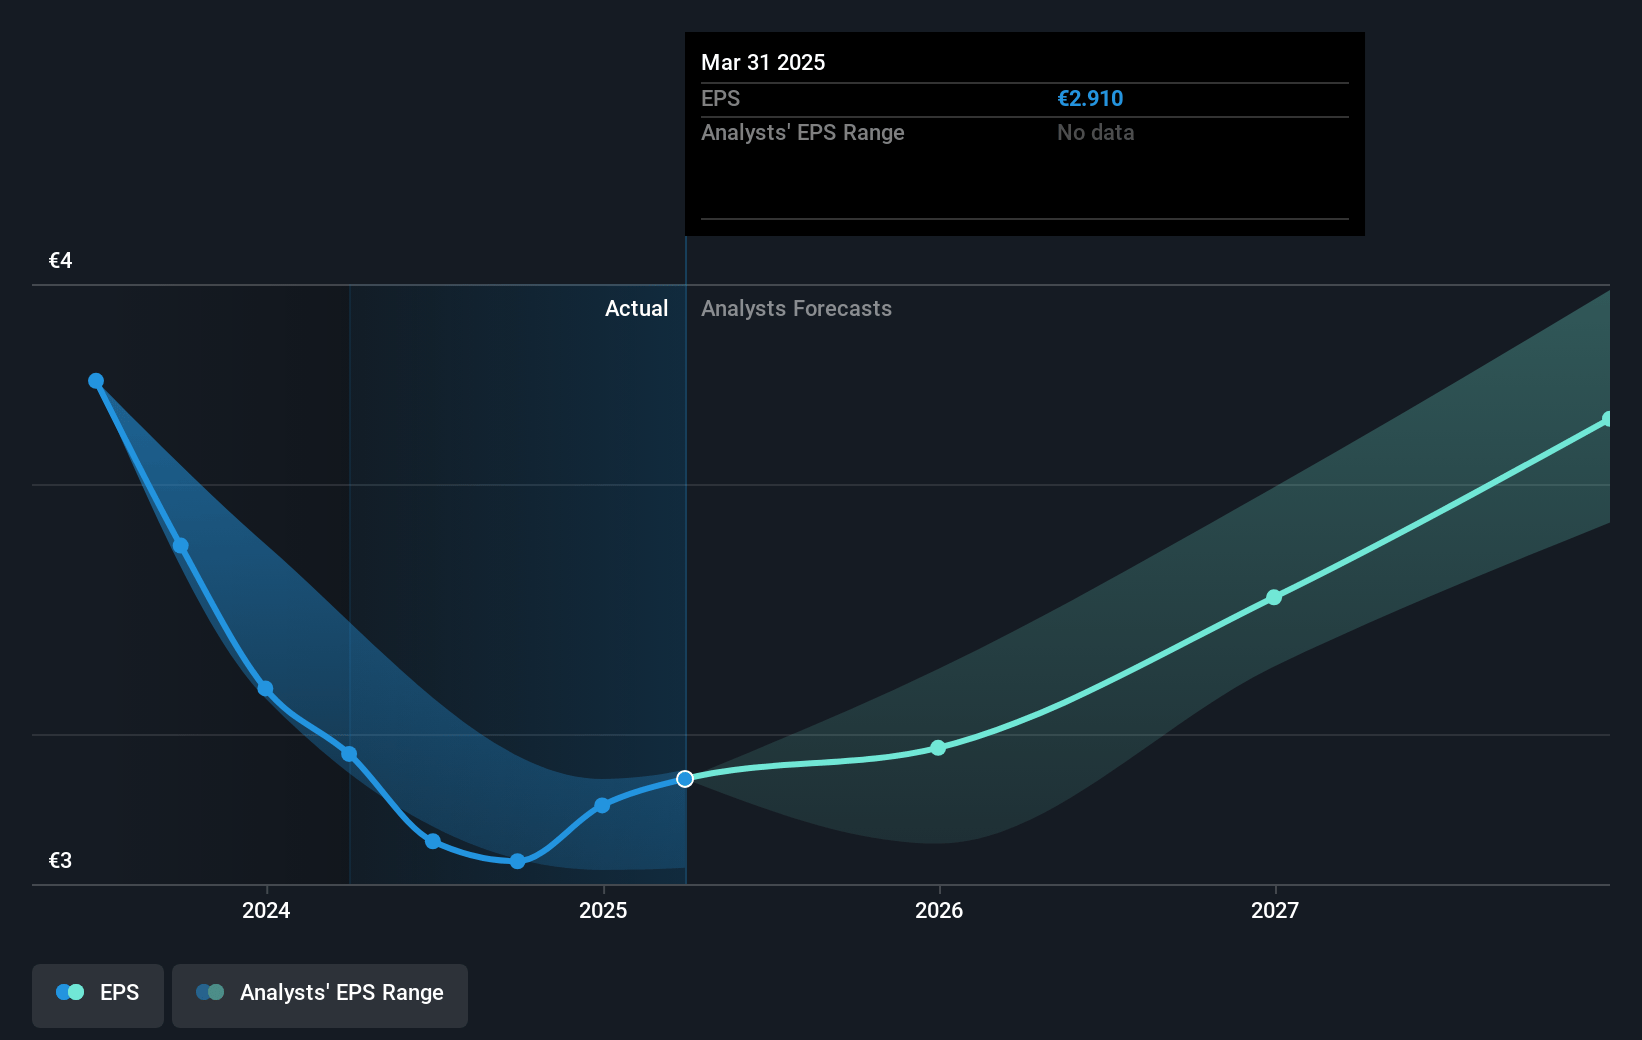Select the highlighted Mar 31 2025 data point

coord(685,779)
